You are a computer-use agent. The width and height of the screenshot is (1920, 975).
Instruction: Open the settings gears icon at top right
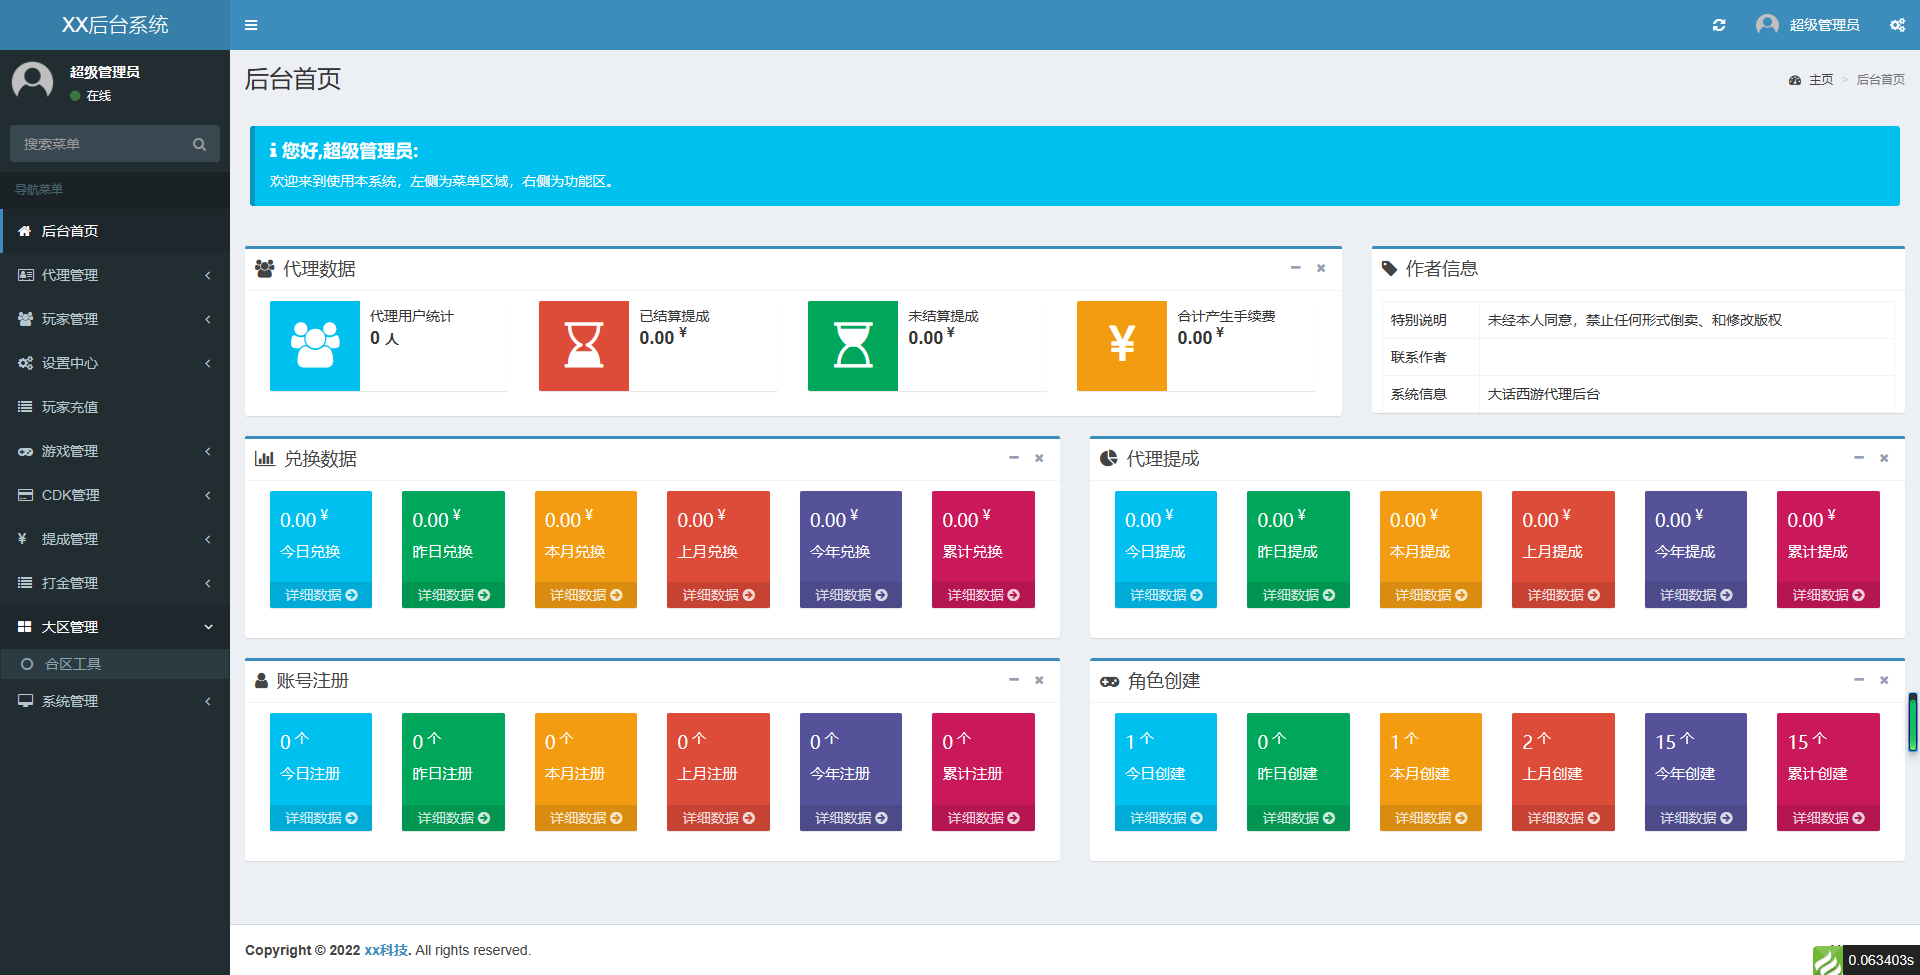pyautogui.click(x=1897, y=25)
